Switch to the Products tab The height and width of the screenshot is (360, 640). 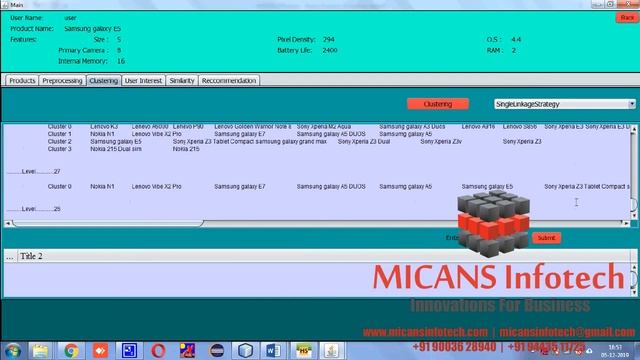(22, 81)
